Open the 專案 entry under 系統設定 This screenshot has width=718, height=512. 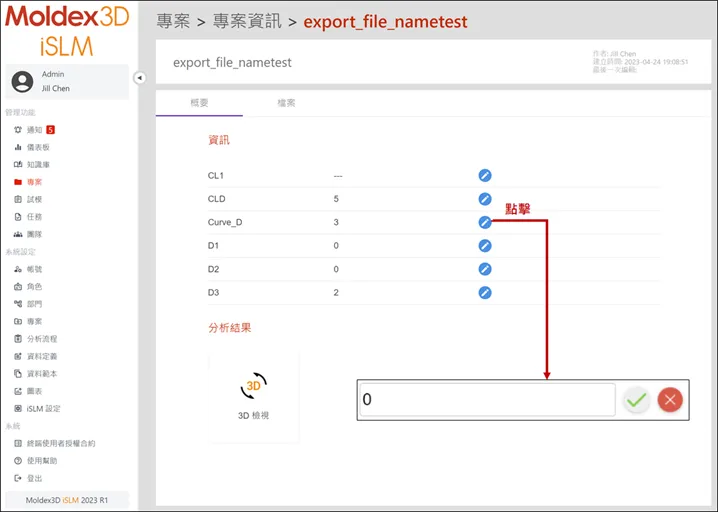pyautogui.click(x=28, y=321)
